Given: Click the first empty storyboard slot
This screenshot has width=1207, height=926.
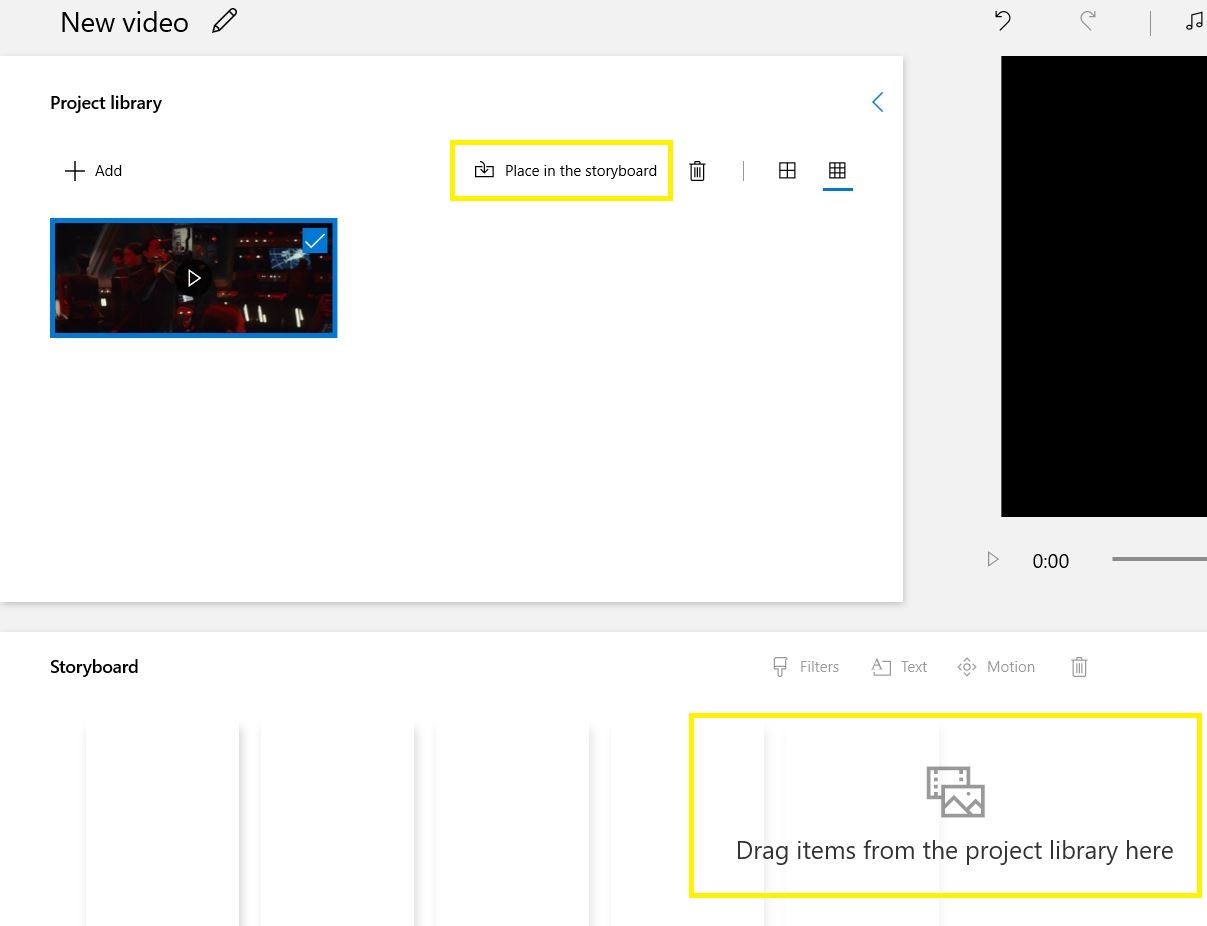Looking at the screenshot, I should point(162,820).
